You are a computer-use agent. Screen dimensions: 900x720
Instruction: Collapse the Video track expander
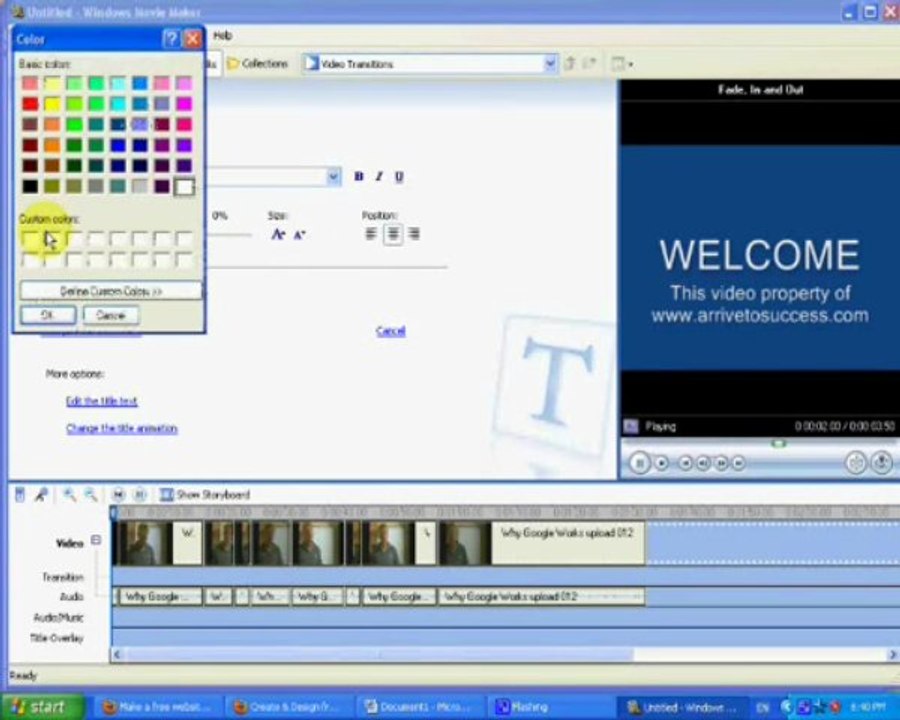(x=96, y=540)
